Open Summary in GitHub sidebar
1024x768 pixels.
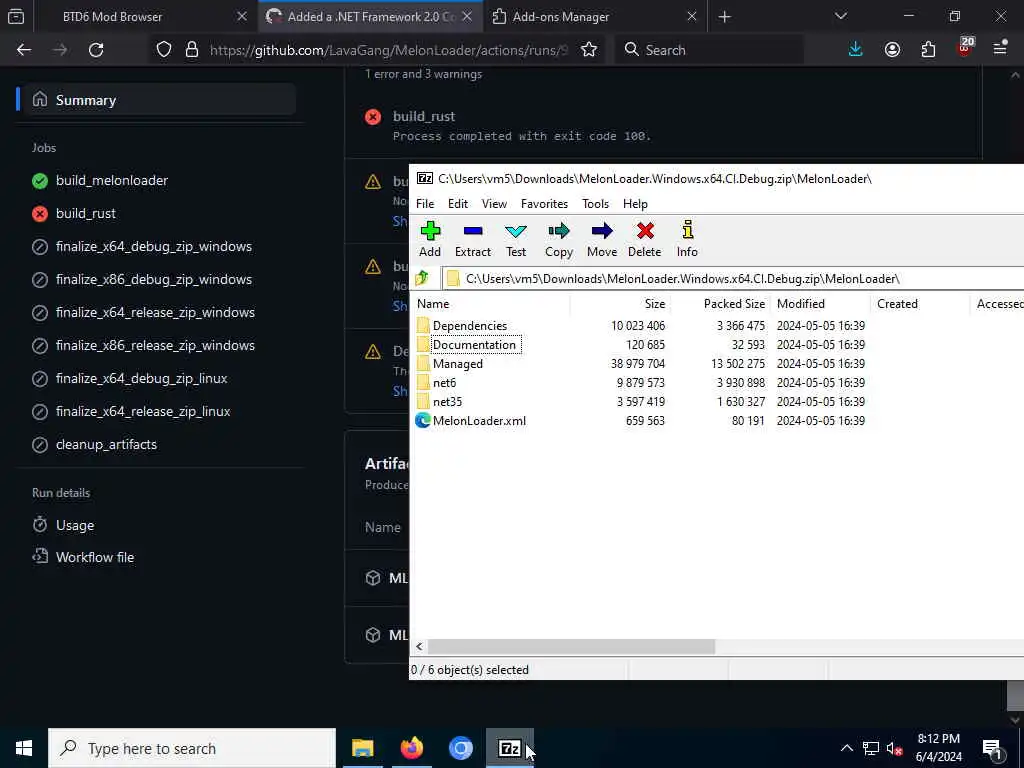tap(157, 100)
